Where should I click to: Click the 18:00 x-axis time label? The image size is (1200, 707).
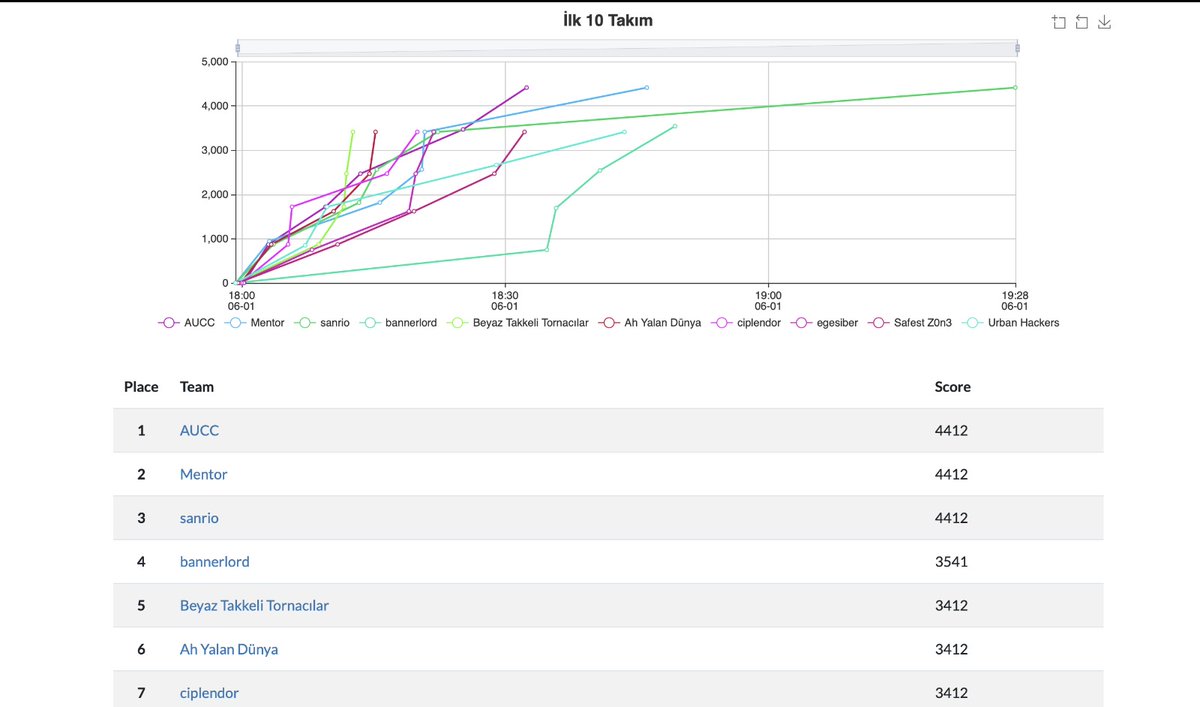[x=242, y=302]
